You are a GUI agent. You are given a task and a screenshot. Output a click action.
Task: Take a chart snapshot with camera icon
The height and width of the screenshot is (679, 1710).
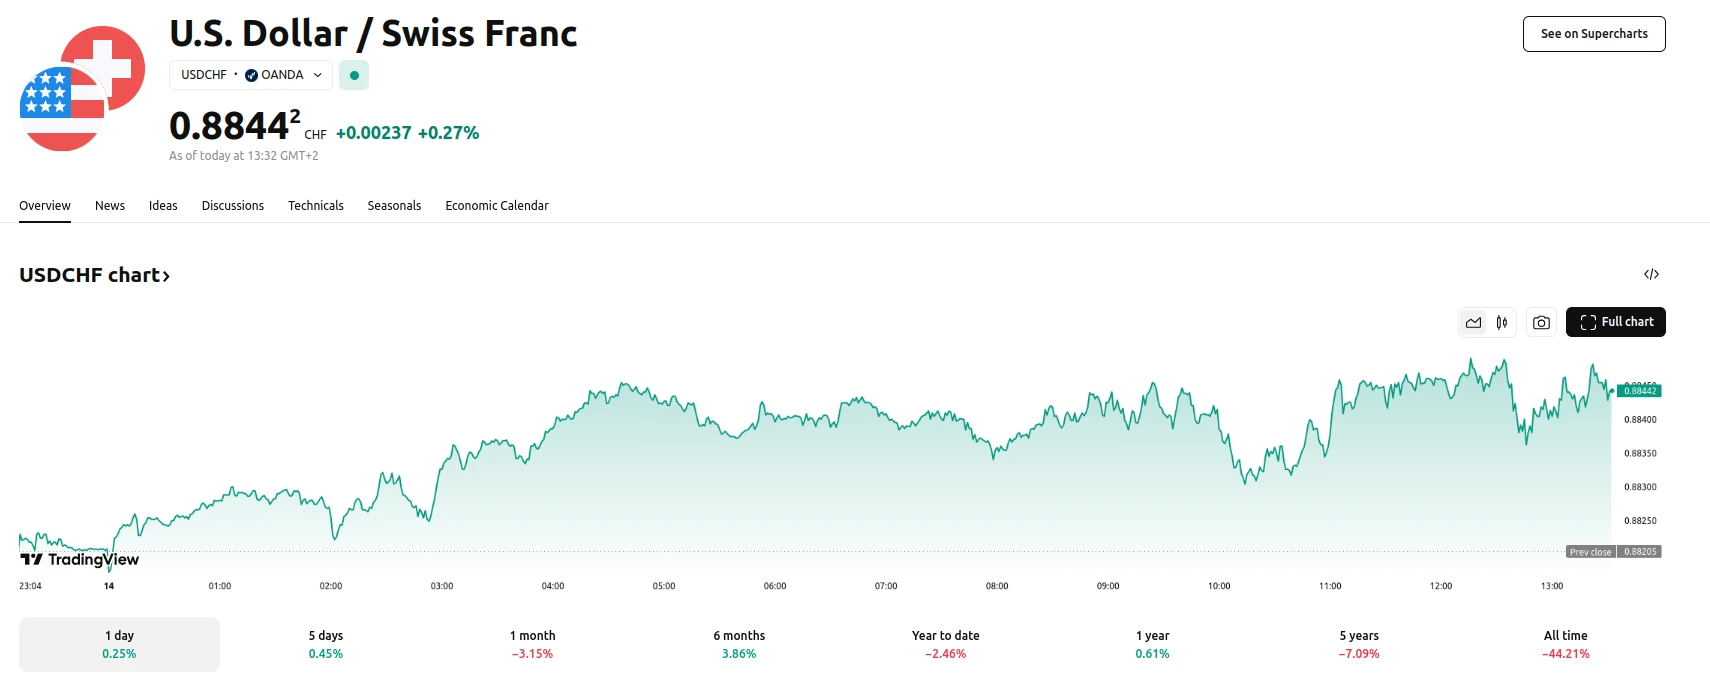[1541, 322]
